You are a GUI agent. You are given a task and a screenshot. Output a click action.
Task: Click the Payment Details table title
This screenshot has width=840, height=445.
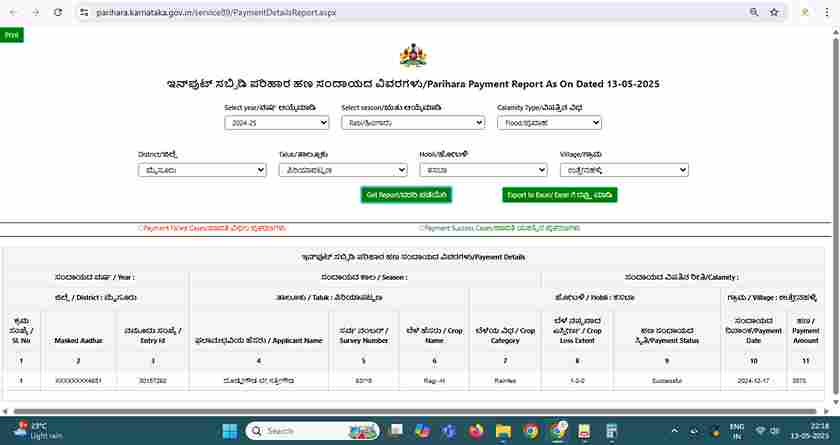(413, 257)
